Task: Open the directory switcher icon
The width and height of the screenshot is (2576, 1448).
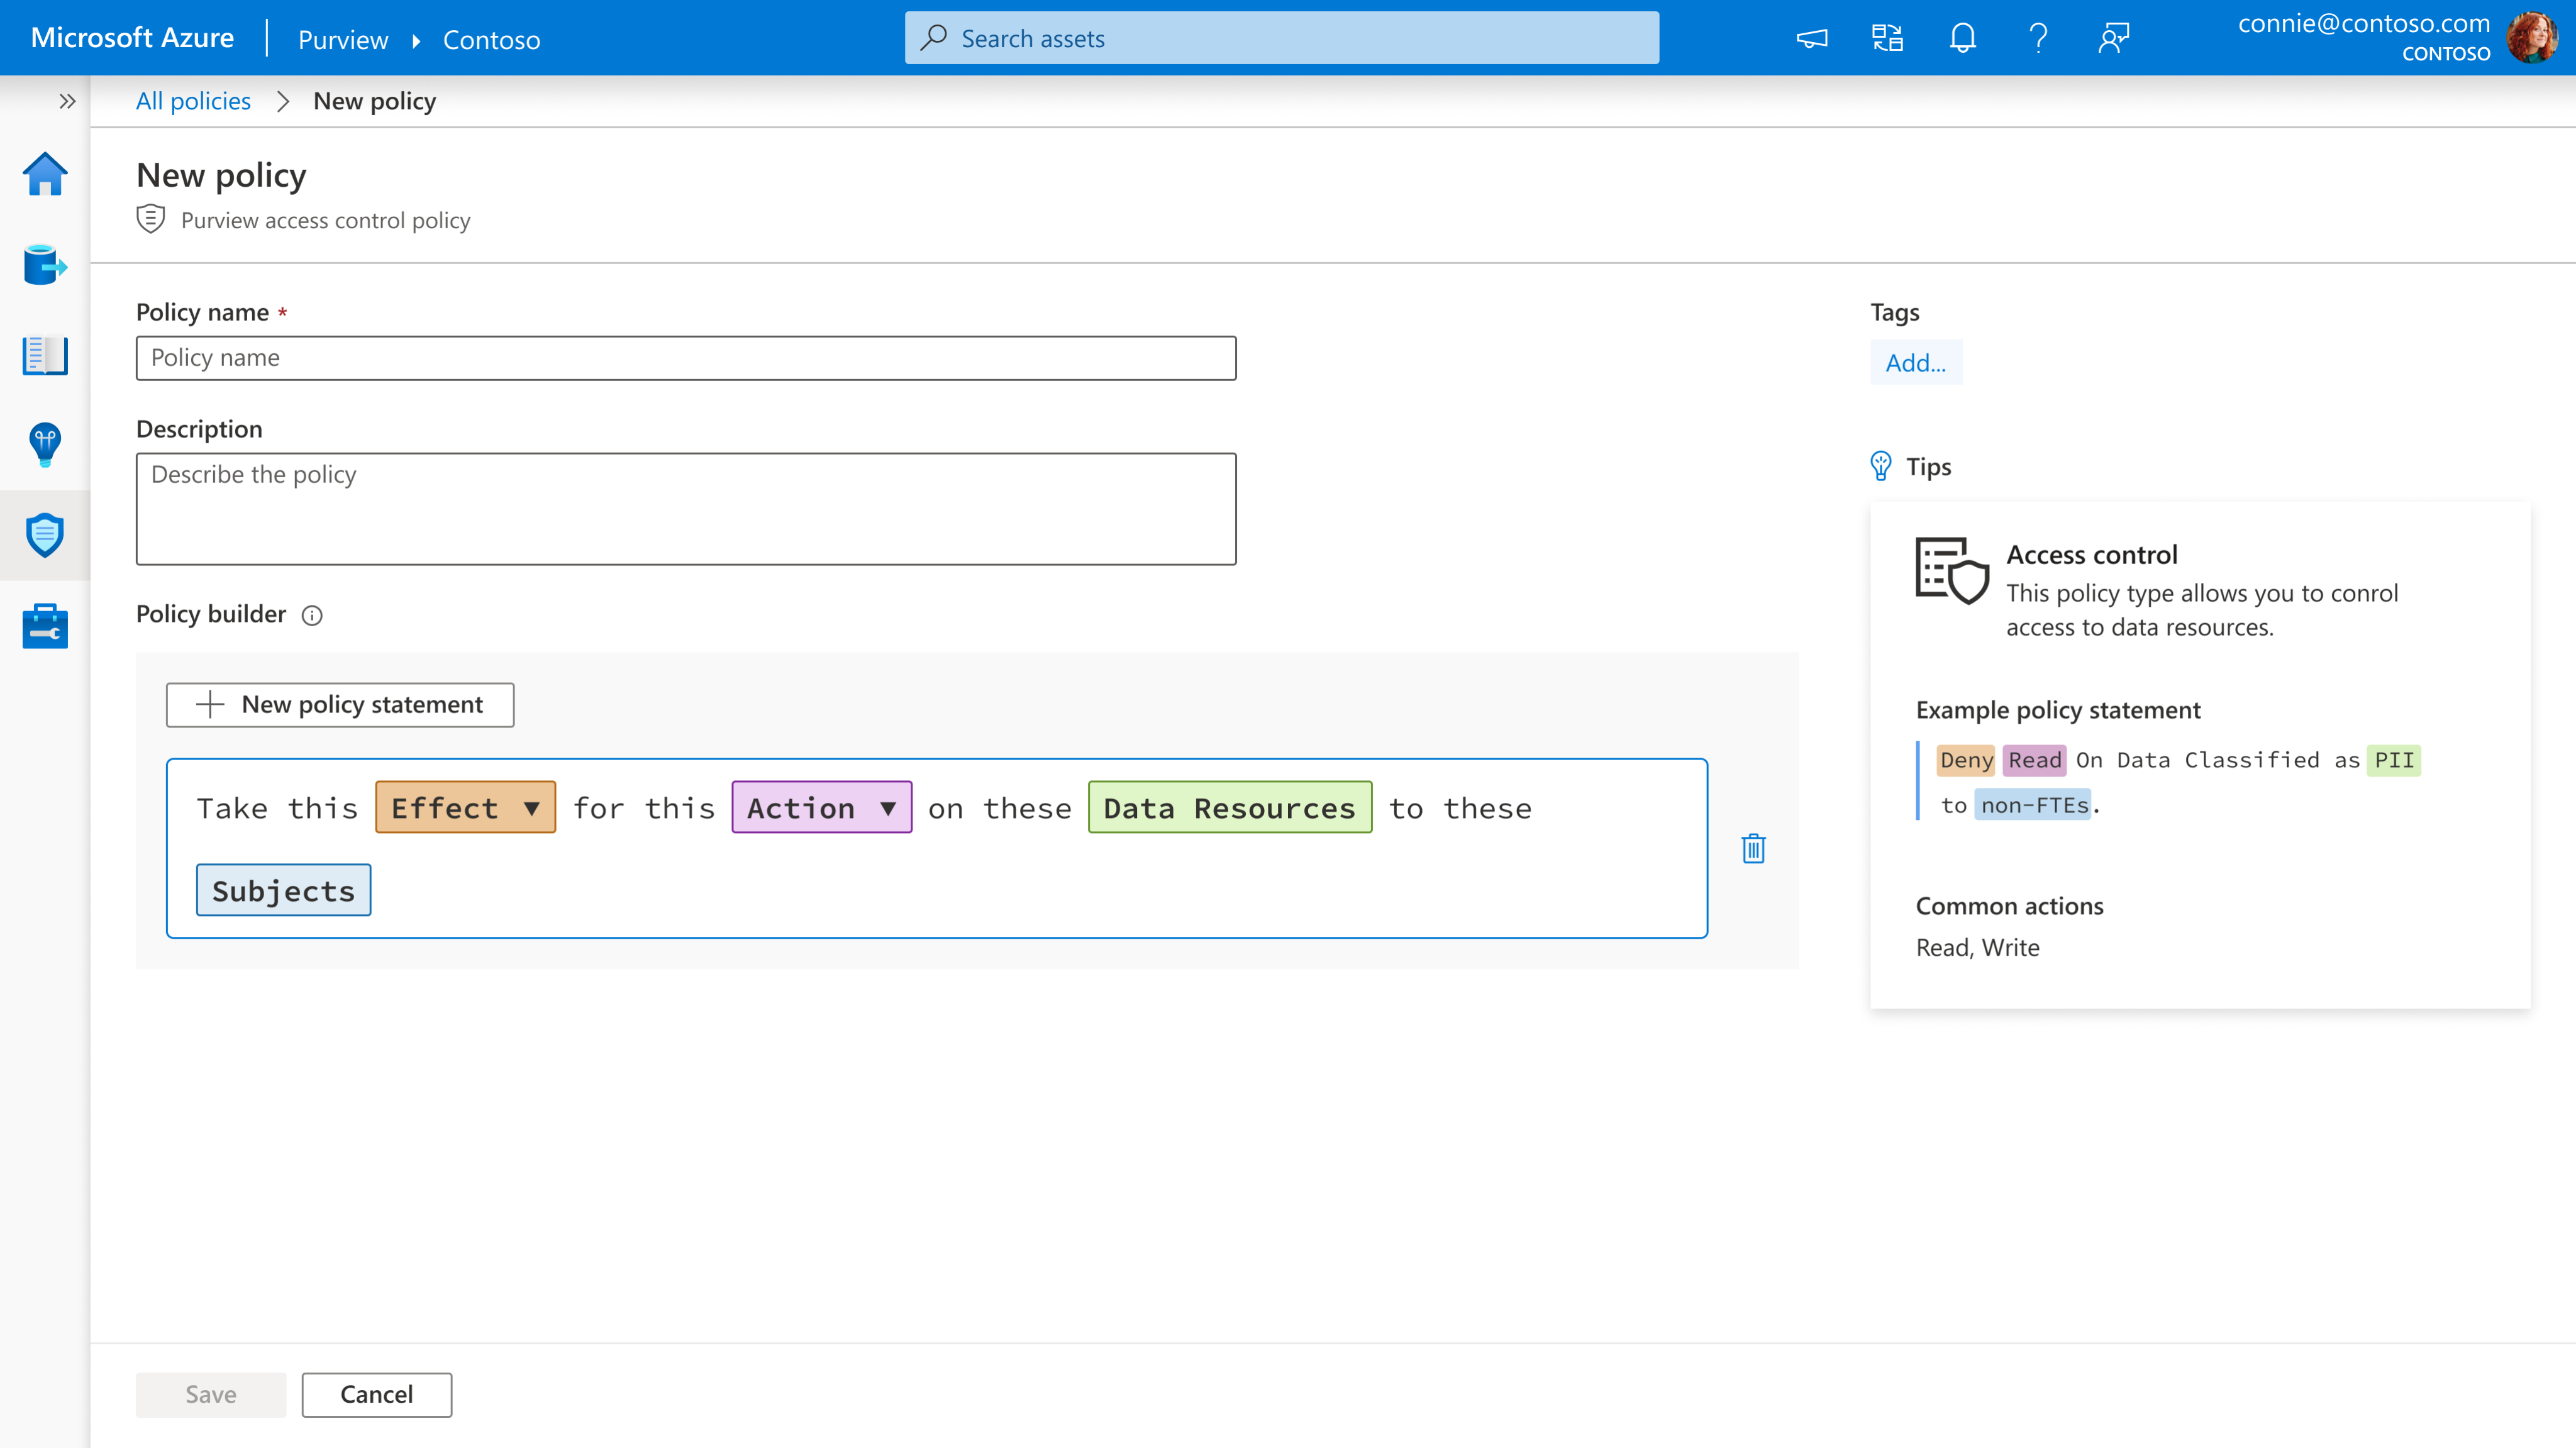Action: click(x=1887, y=39)
